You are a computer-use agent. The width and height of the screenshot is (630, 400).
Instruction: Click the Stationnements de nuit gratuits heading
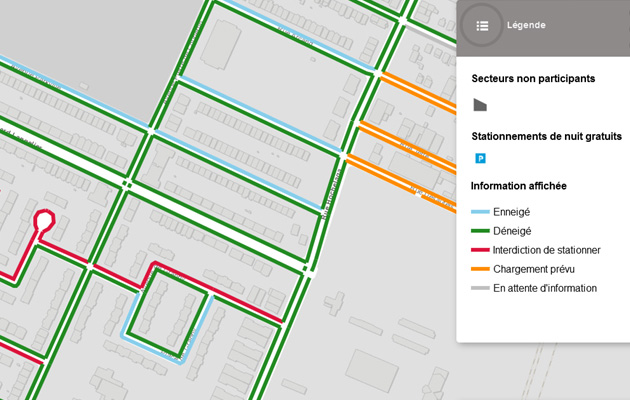tap(546, 136)
